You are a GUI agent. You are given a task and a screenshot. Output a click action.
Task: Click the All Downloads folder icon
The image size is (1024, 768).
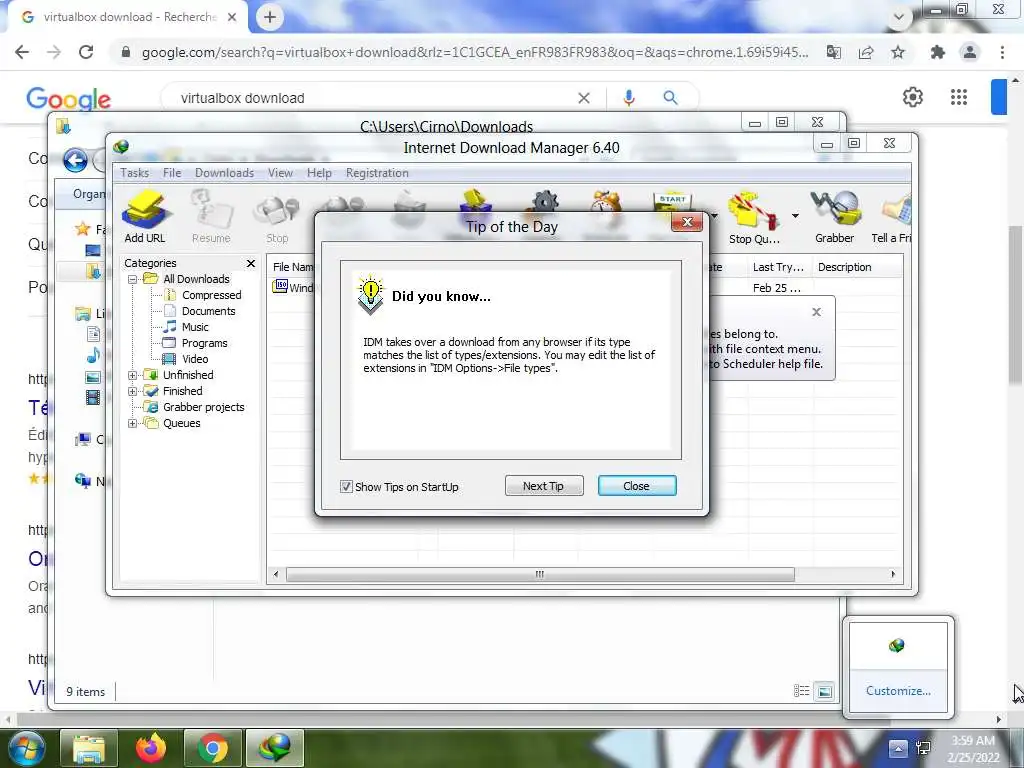click(151, 279)
